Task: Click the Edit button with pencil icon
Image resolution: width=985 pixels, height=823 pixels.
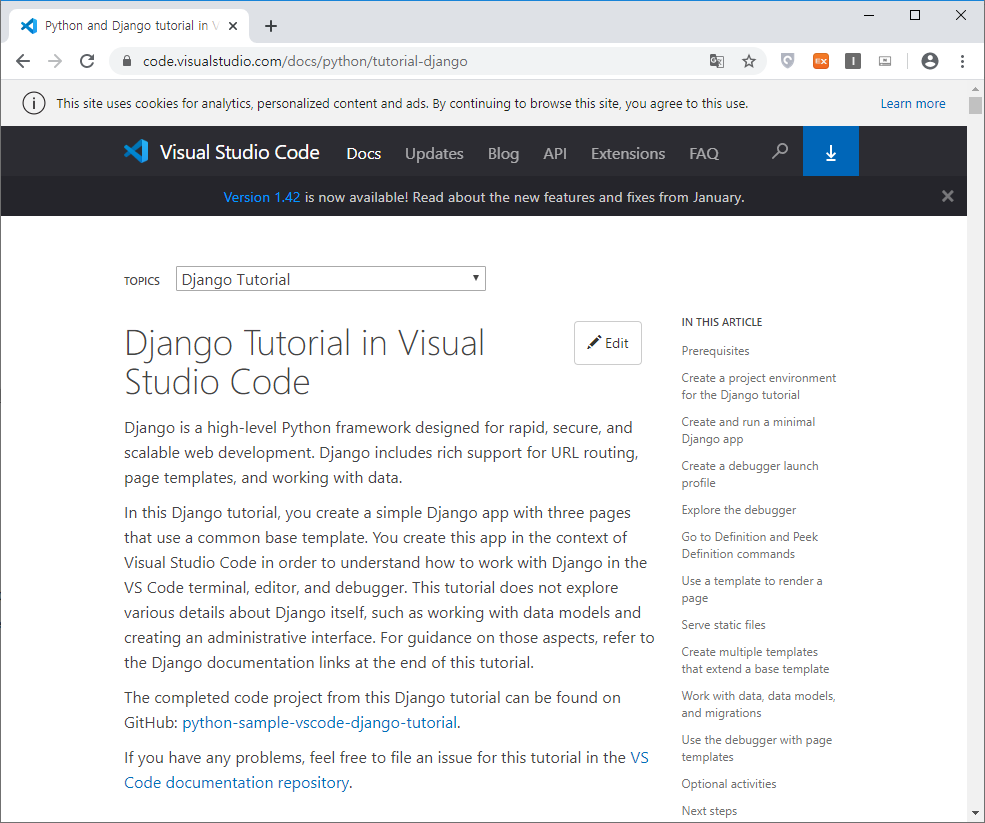Action: pos(607,343)
